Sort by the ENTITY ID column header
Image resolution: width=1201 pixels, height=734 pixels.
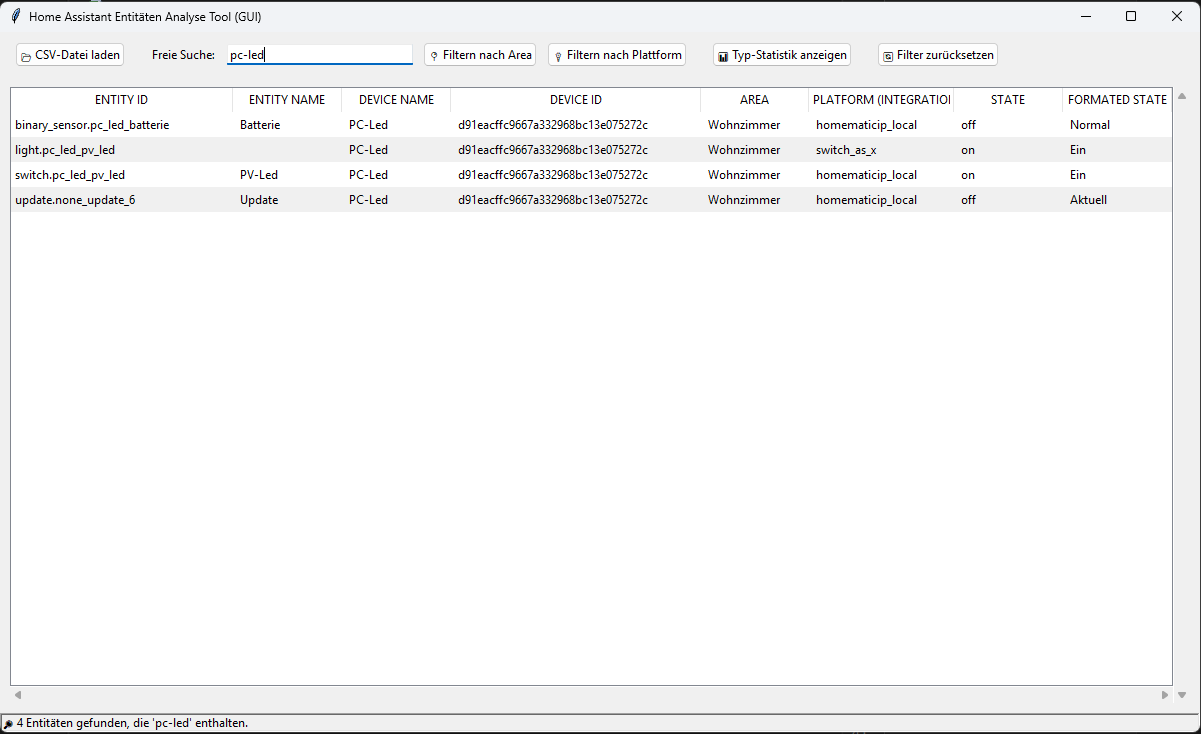click(121, 100)
